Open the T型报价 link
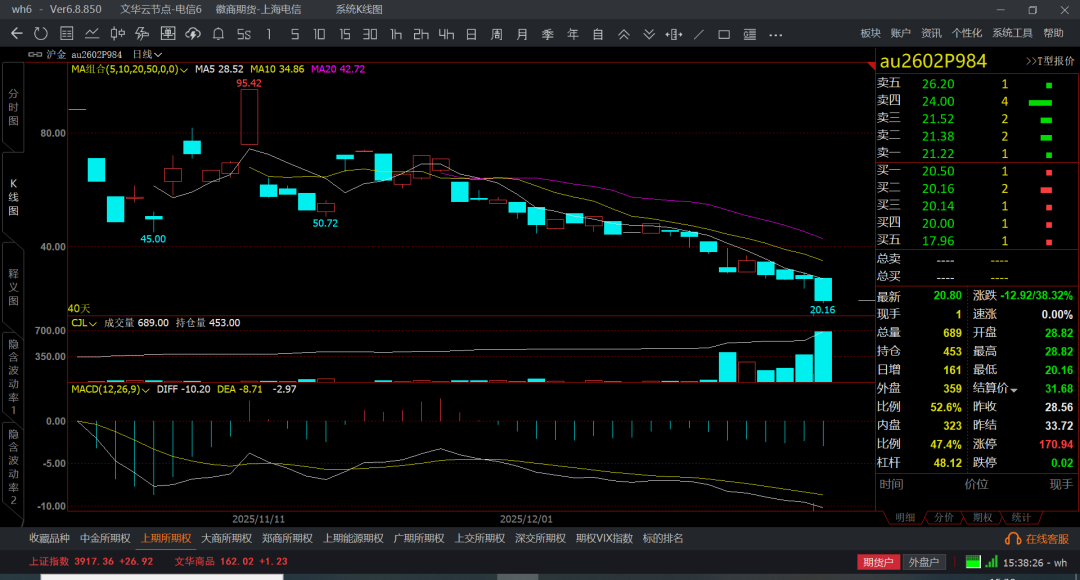The width and height of the screenshot is (1080, 580). pyautogui.click(x=1050, y=61)
